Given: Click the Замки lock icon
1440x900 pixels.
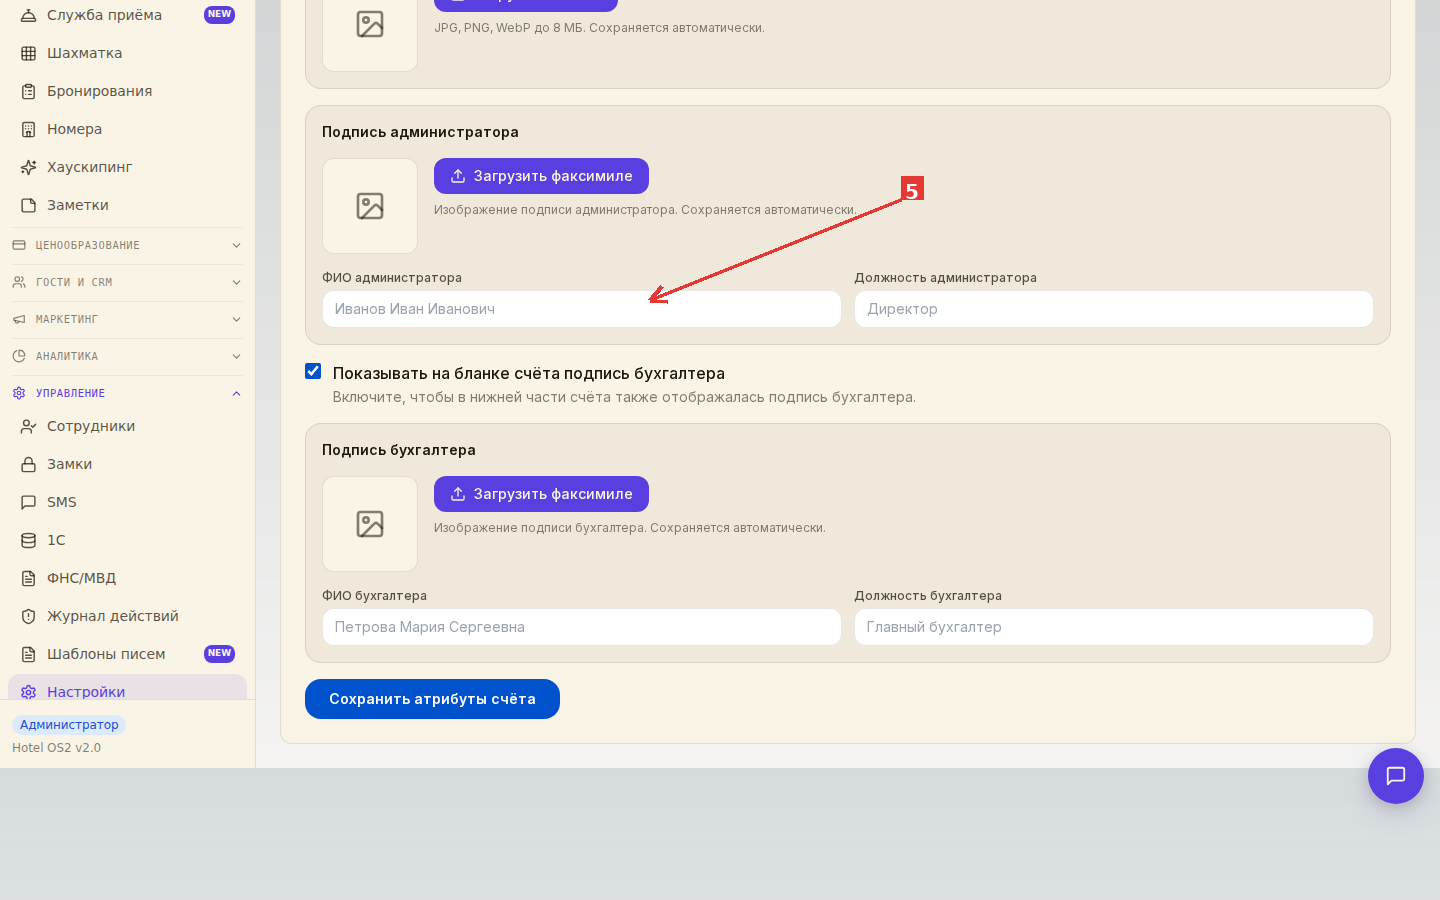Looking at the screenshot, I should tap(29, 464).
